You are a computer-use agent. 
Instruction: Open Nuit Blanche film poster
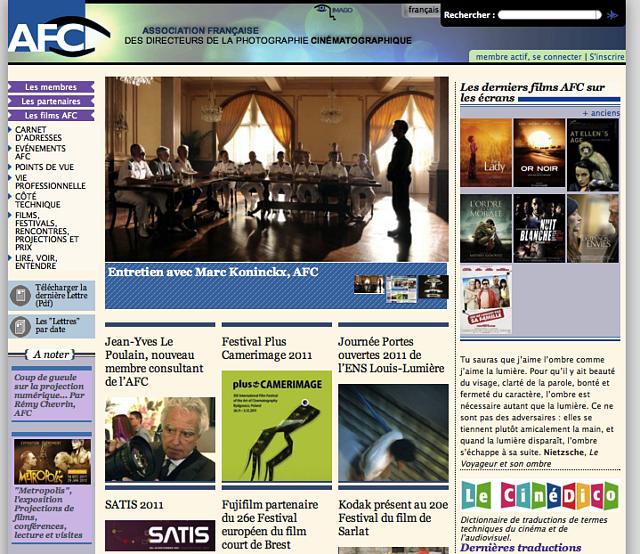(539, 228)
